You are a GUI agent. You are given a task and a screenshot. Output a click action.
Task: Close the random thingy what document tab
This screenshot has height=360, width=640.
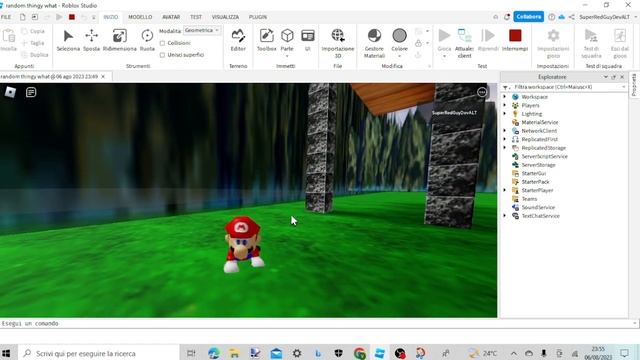[x=103, y=76]
